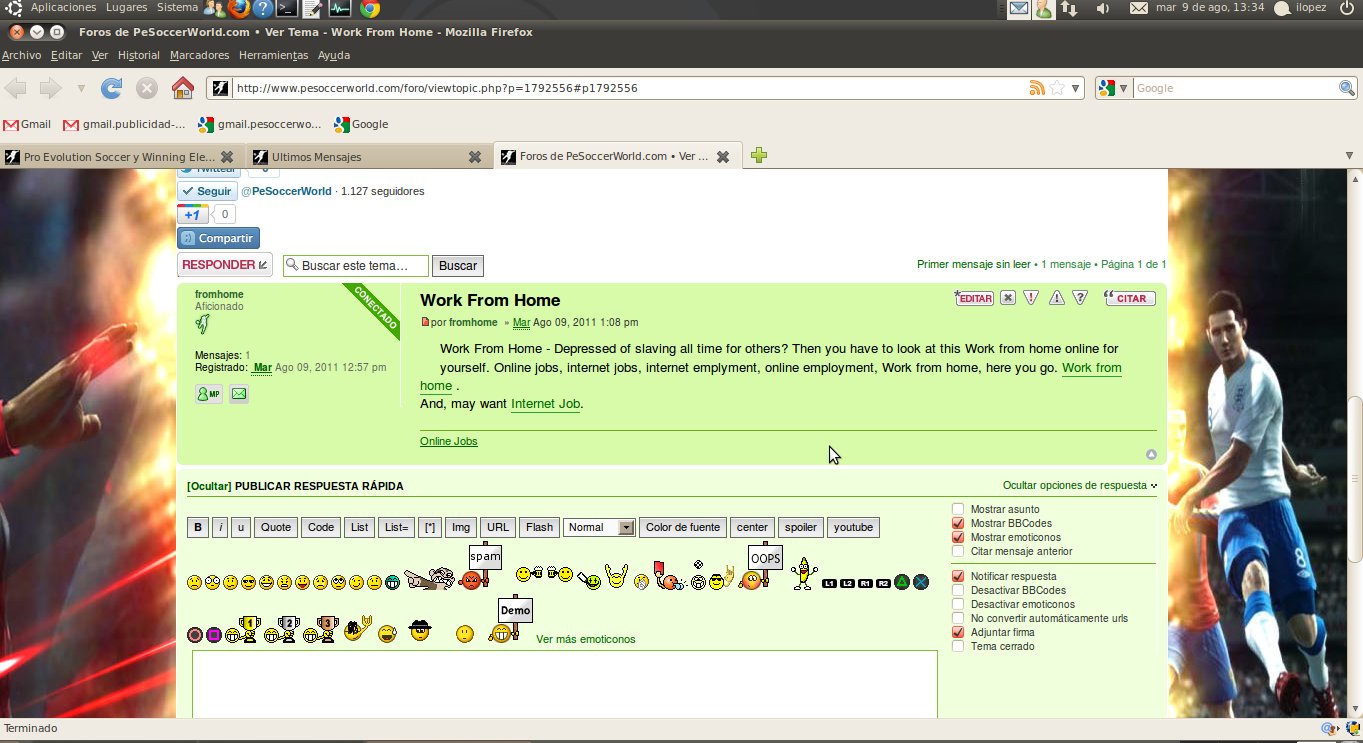Switch to the Ultimos Mensajes tab
The width and height of the screenshot is (1363, 743).
tap(366, 156)
